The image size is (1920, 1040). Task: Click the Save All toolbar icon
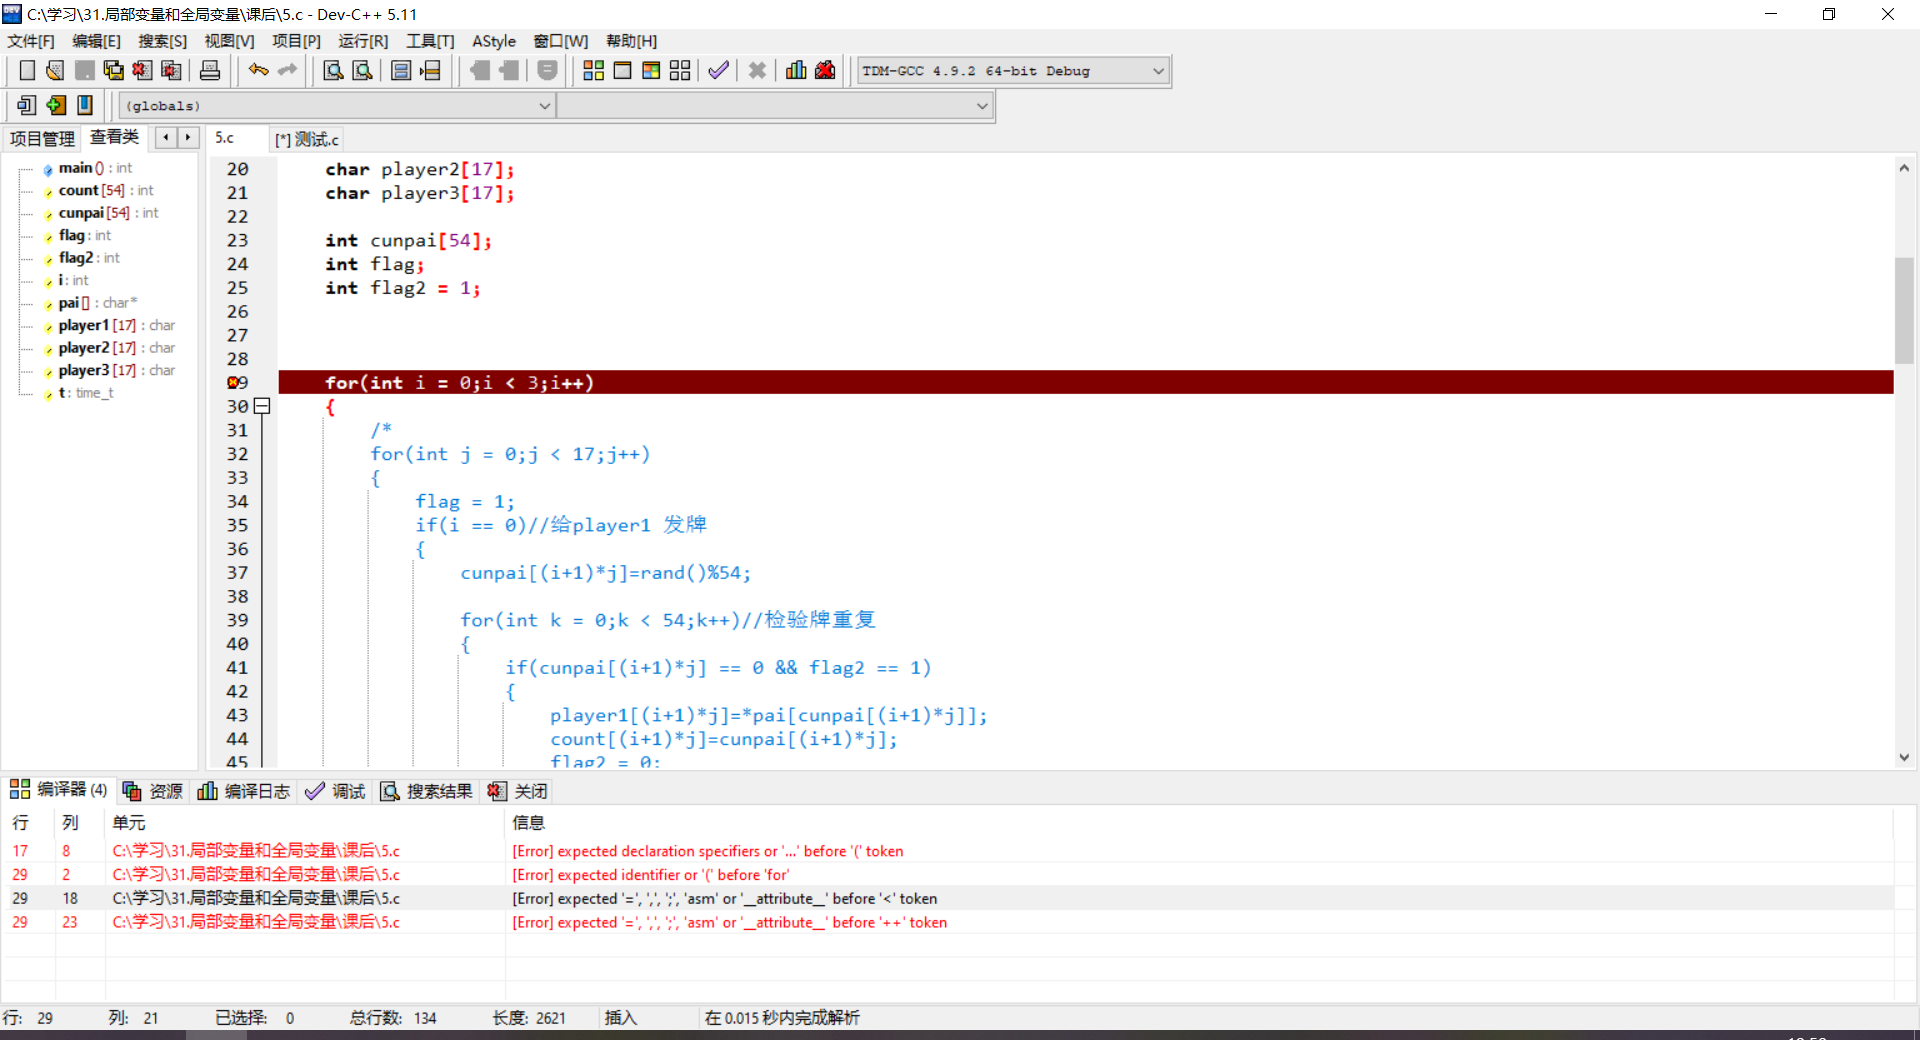114,70
